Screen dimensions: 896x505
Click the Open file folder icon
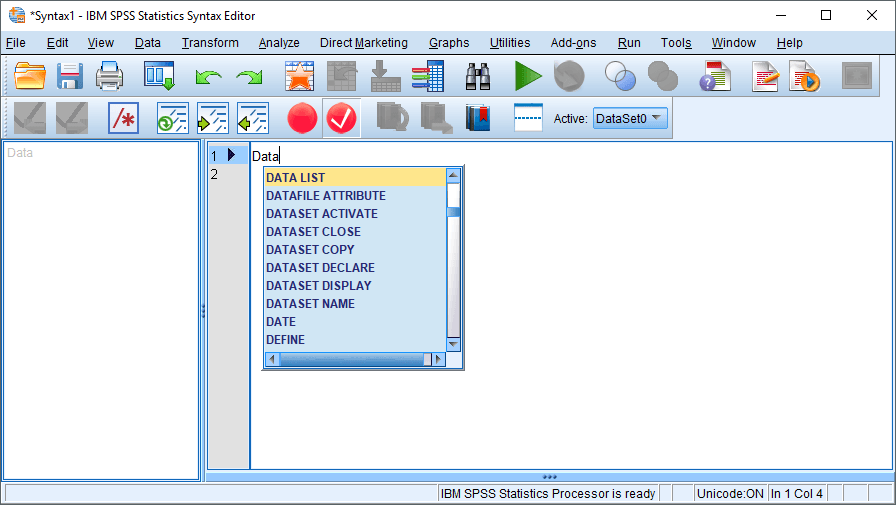click(x=30, y=76)
